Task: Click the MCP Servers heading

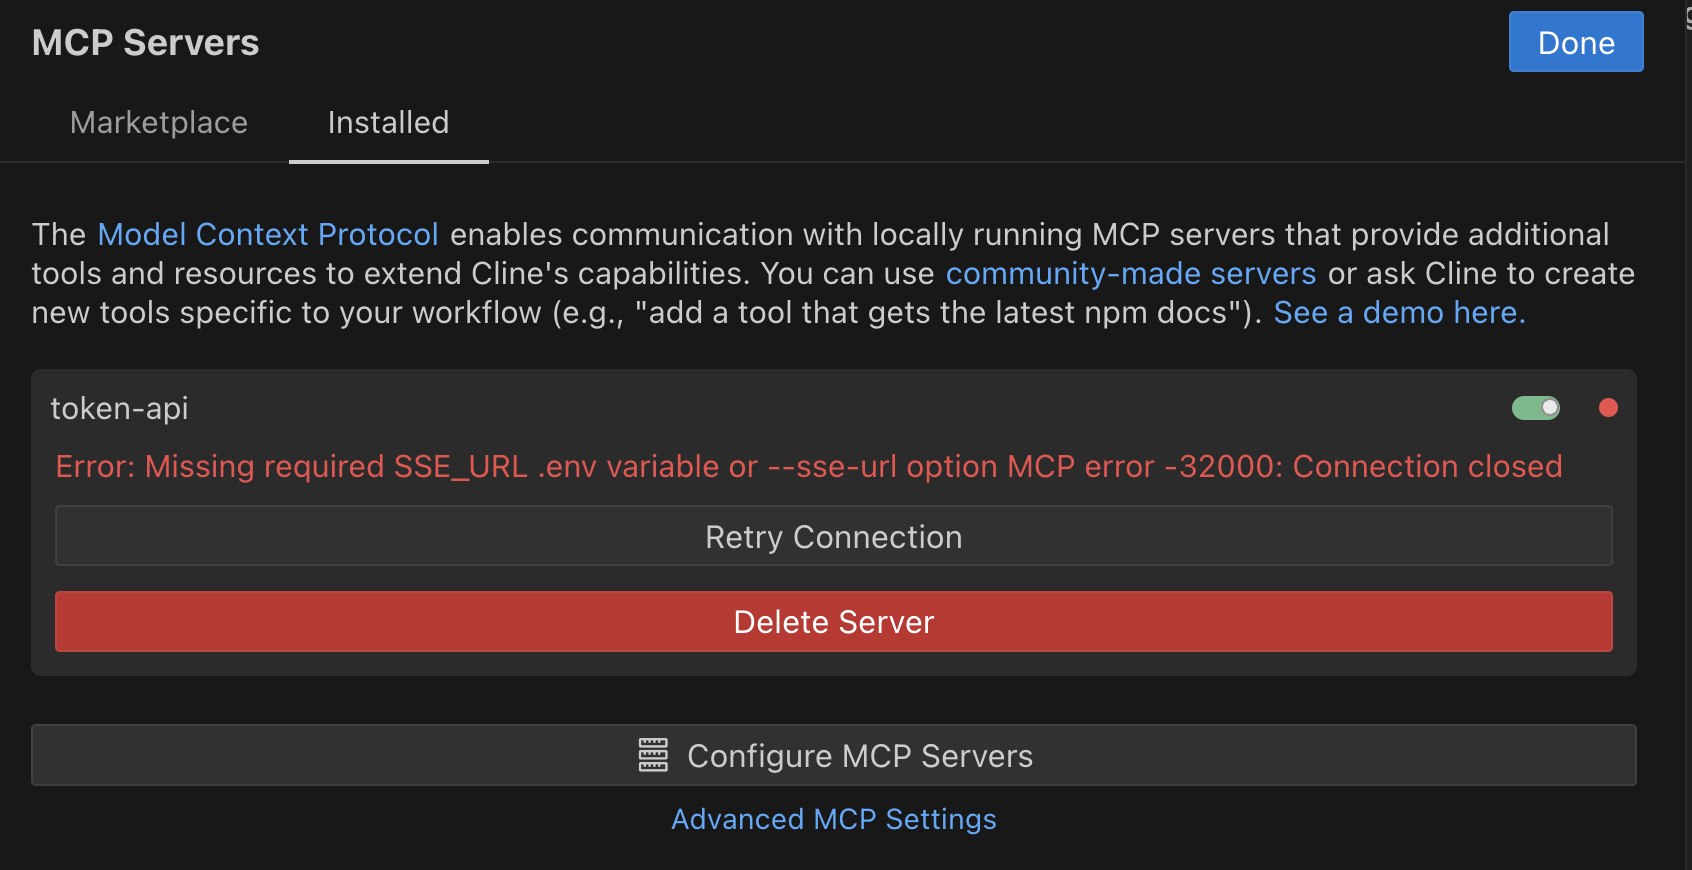Action: [146, 43]
